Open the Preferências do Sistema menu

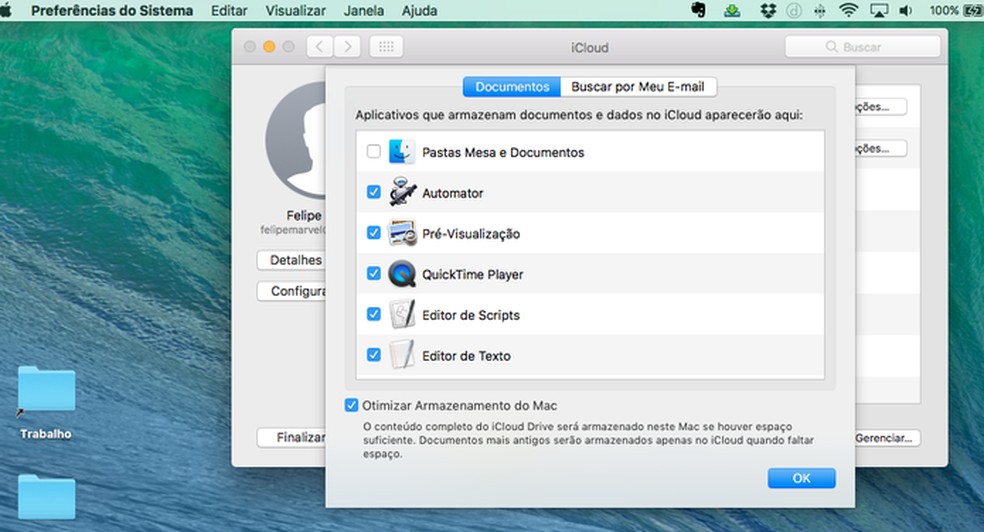click(x=112, y=11)
